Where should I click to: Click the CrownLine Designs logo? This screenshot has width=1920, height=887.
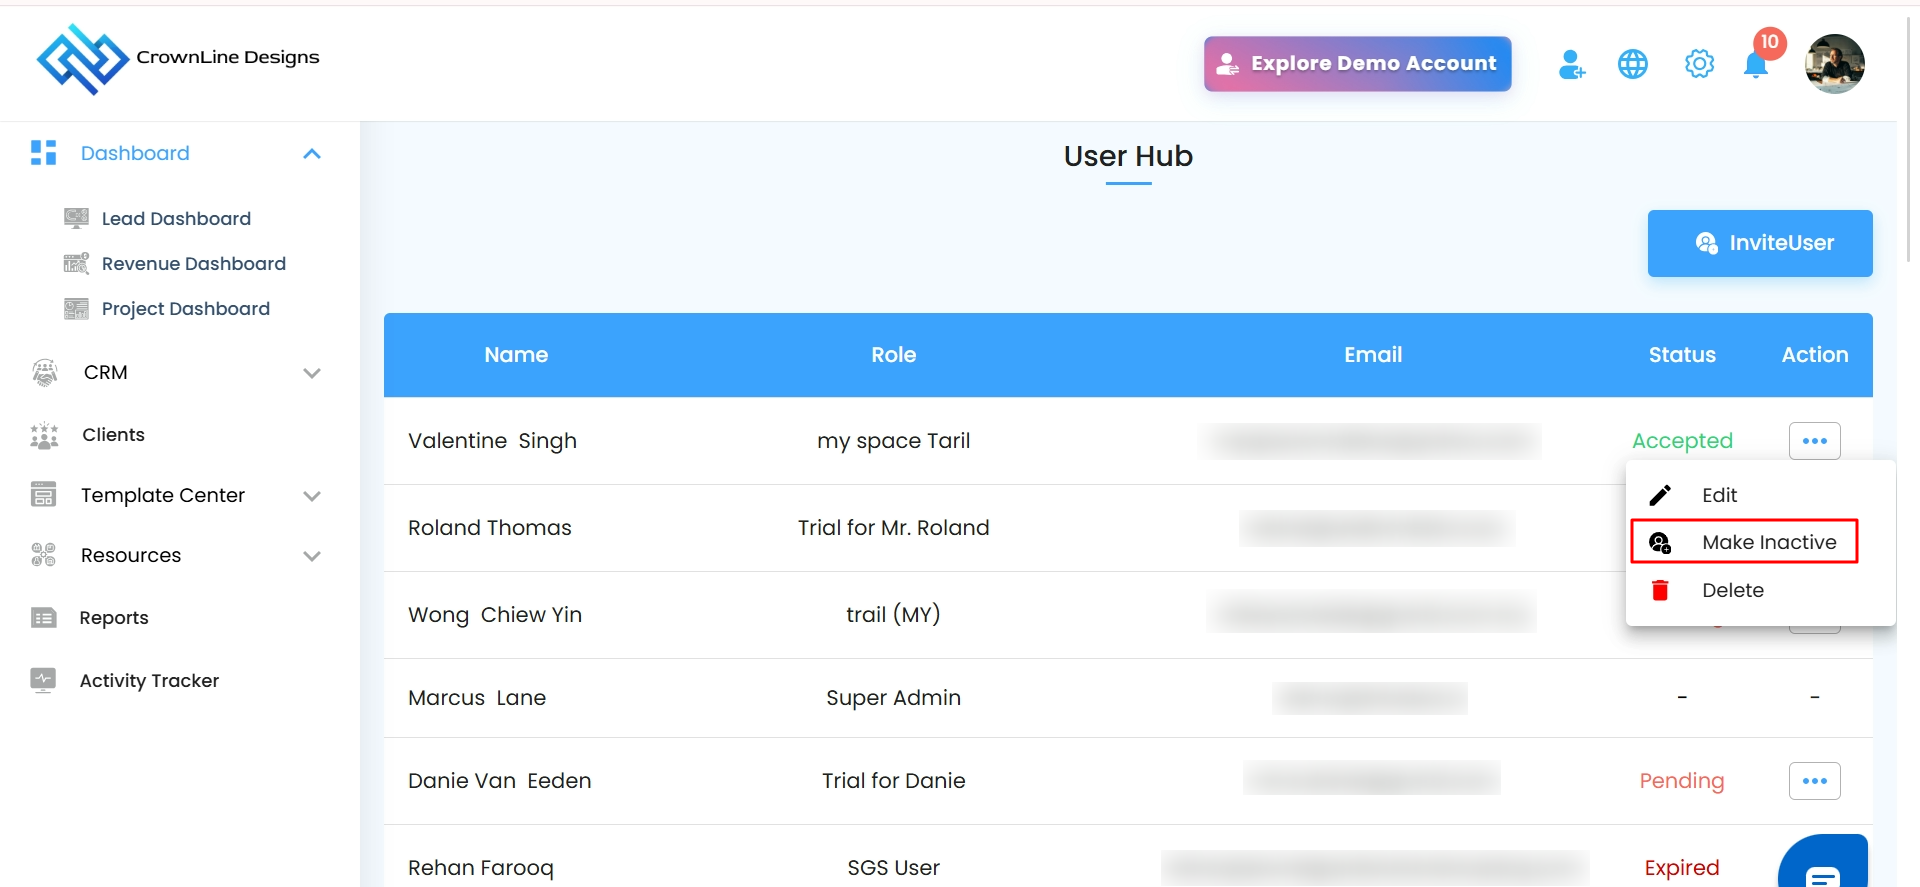[x=82, y=59]
